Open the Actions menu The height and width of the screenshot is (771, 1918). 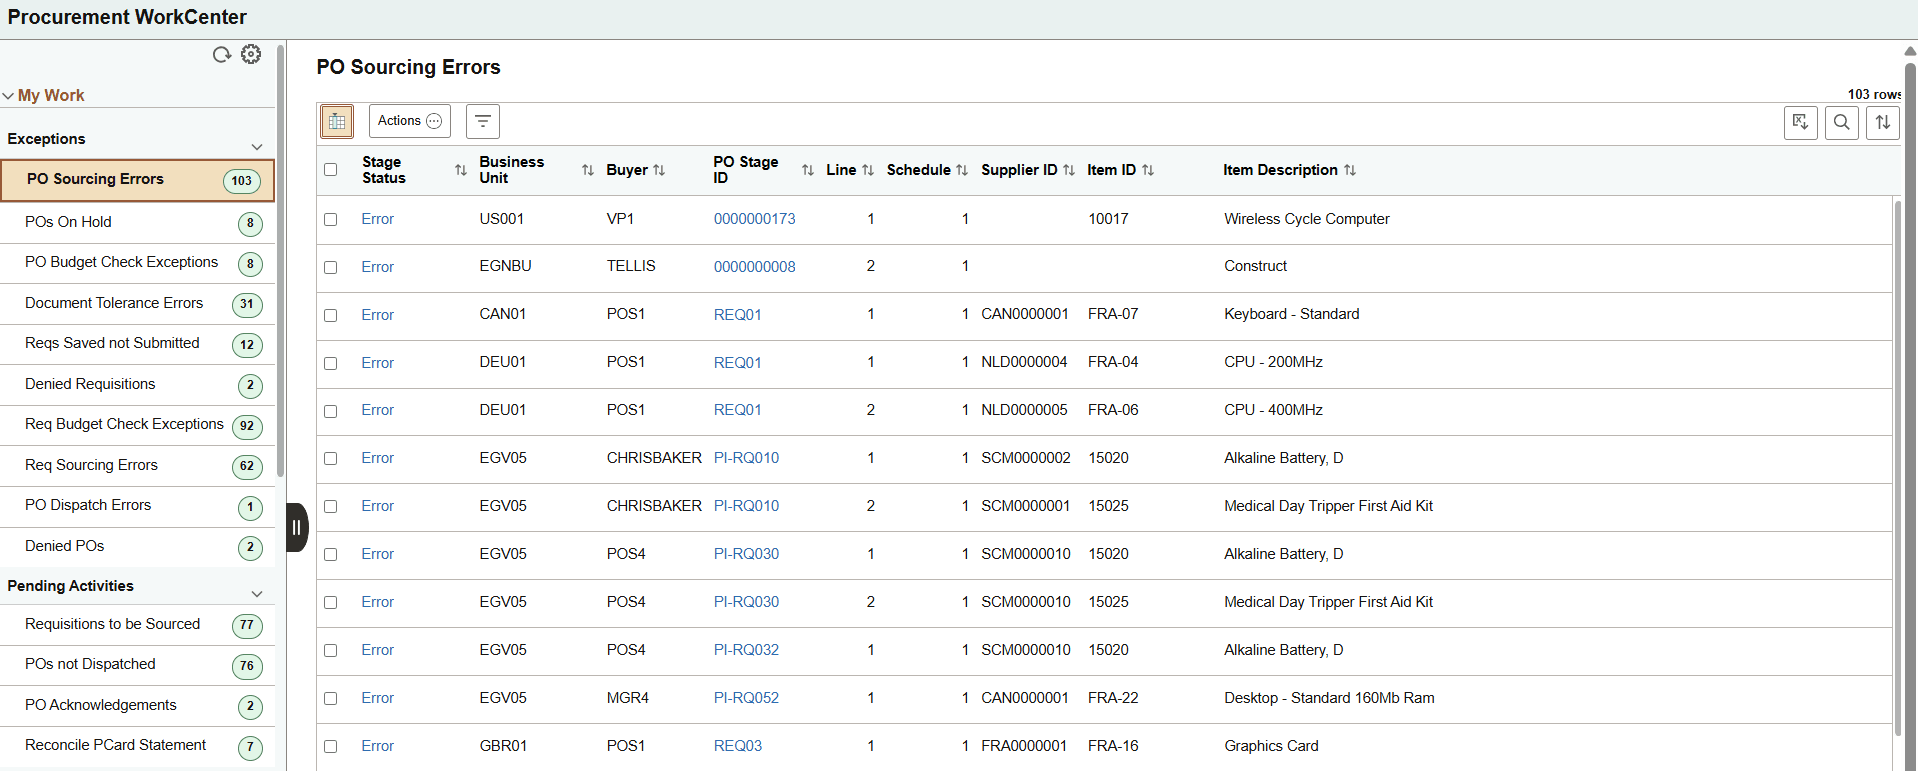[x=410, y=121]
